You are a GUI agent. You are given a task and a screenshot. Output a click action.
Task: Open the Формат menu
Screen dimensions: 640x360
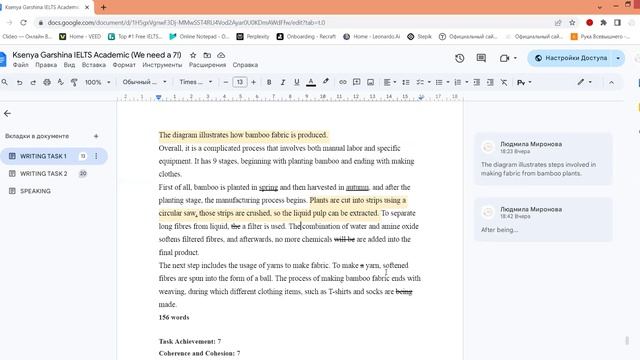pos(124,65)
